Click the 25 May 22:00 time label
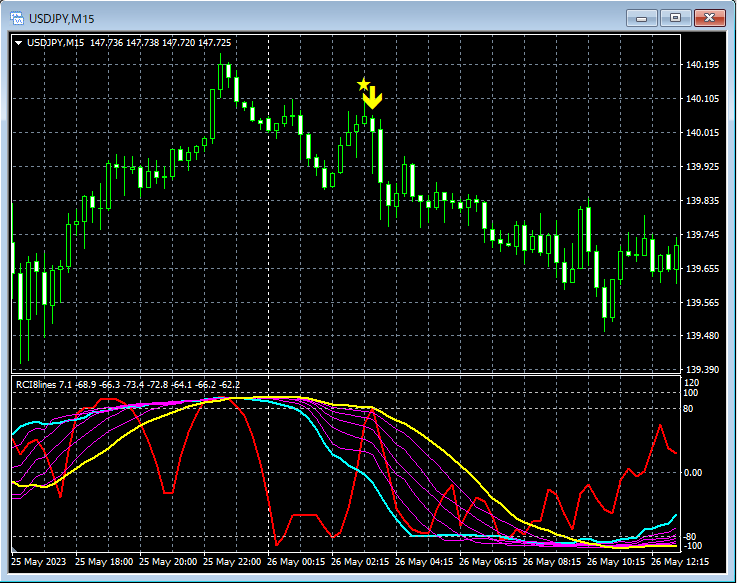 [x=232, y=562]
